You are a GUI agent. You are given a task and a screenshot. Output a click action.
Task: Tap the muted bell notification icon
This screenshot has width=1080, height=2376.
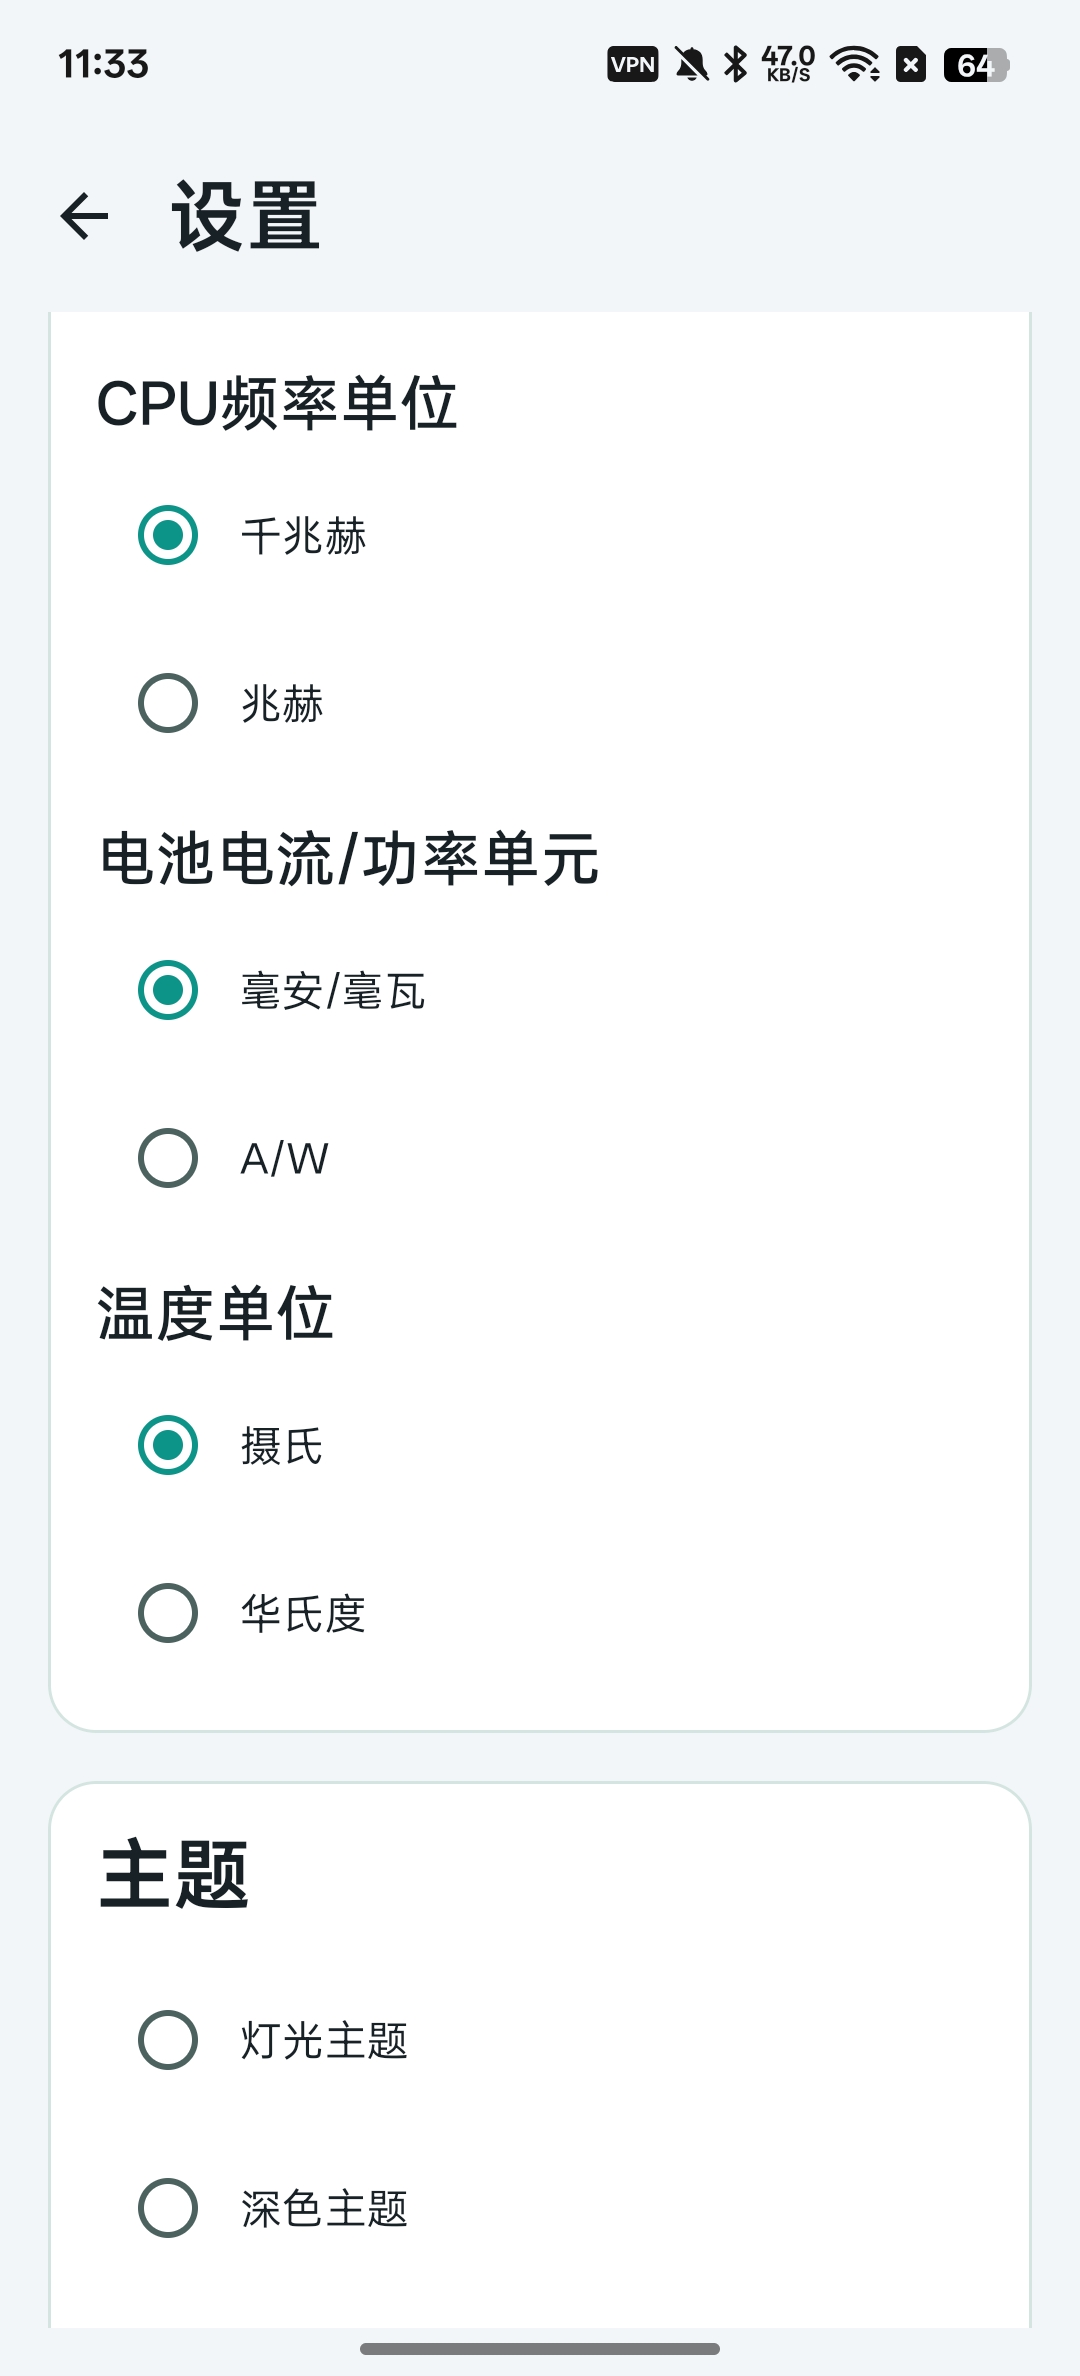coord(691,65)
